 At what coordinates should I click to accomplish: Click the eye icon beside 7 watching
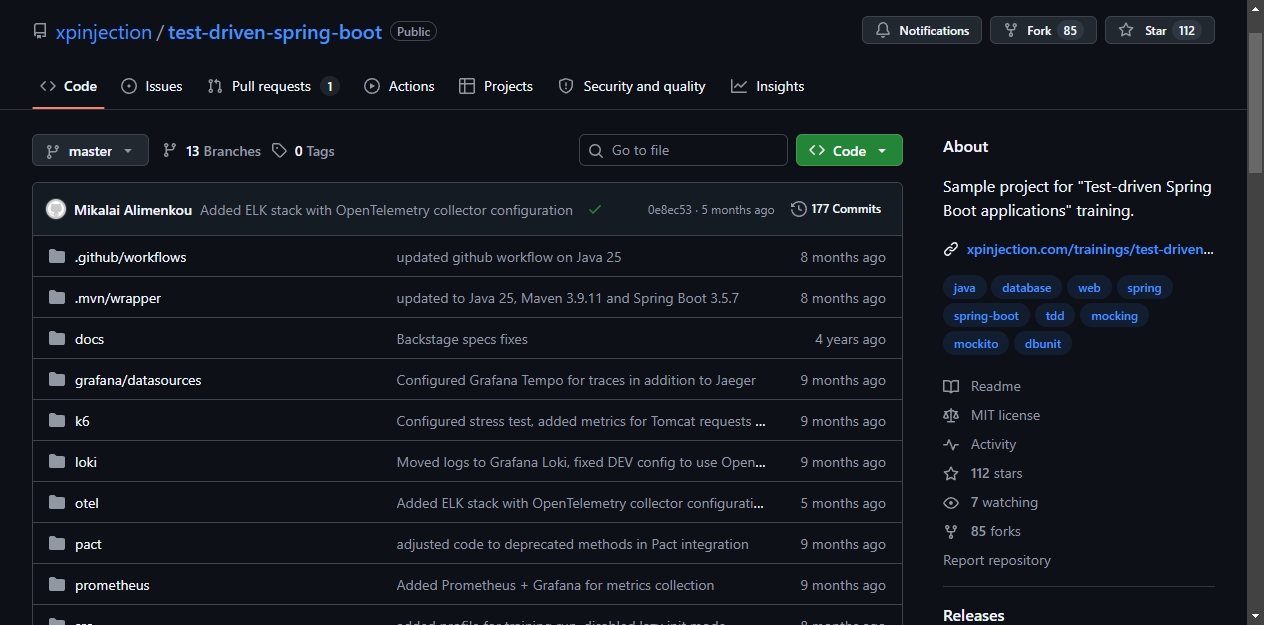coord(951,502)
